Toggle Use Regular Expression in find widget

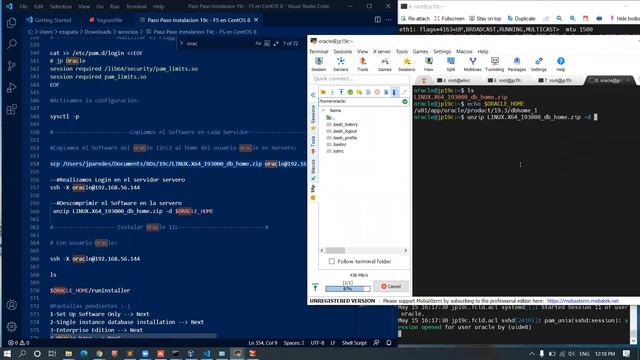click(276, 43)
